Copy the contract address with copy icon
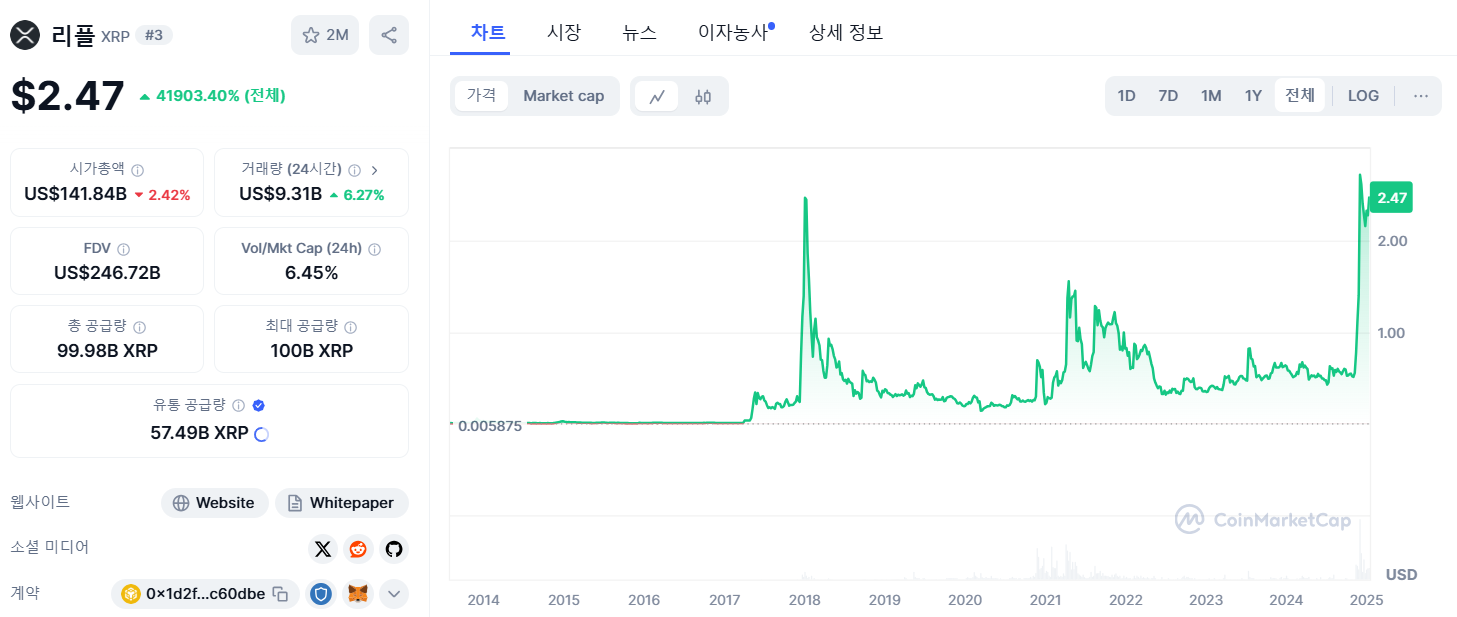 pos(281,593)
